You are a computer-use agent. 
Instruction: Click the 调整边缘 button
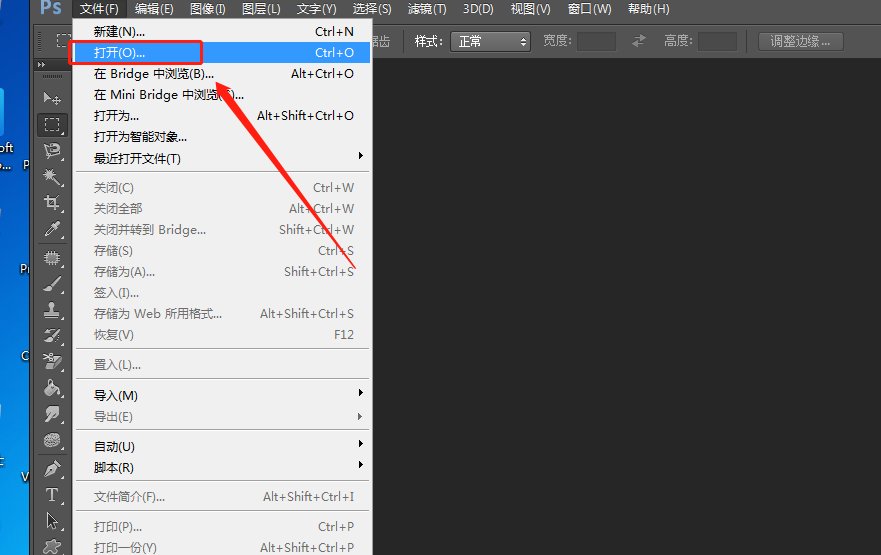click(x=801, y=42)
